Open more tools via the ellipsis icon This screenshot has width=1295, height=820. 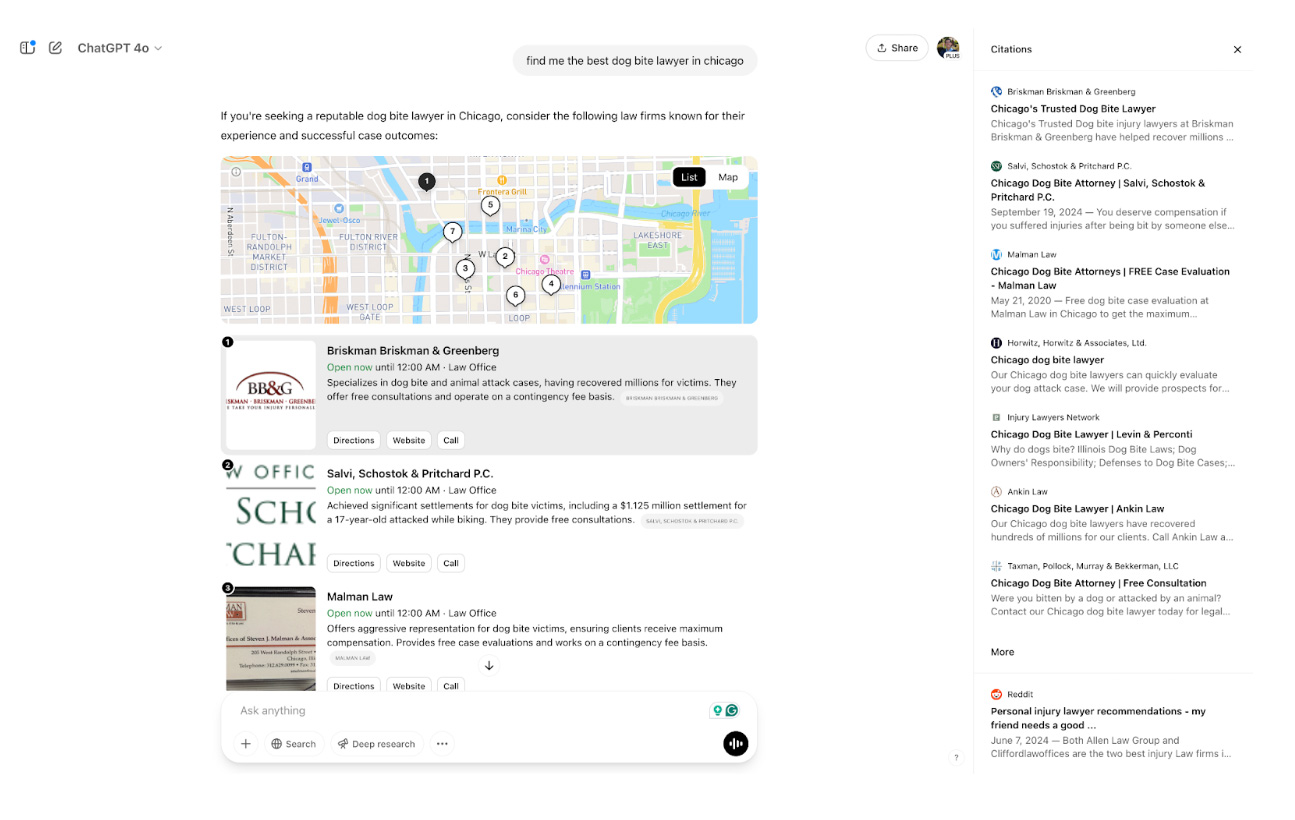click(x=441, y=743)
